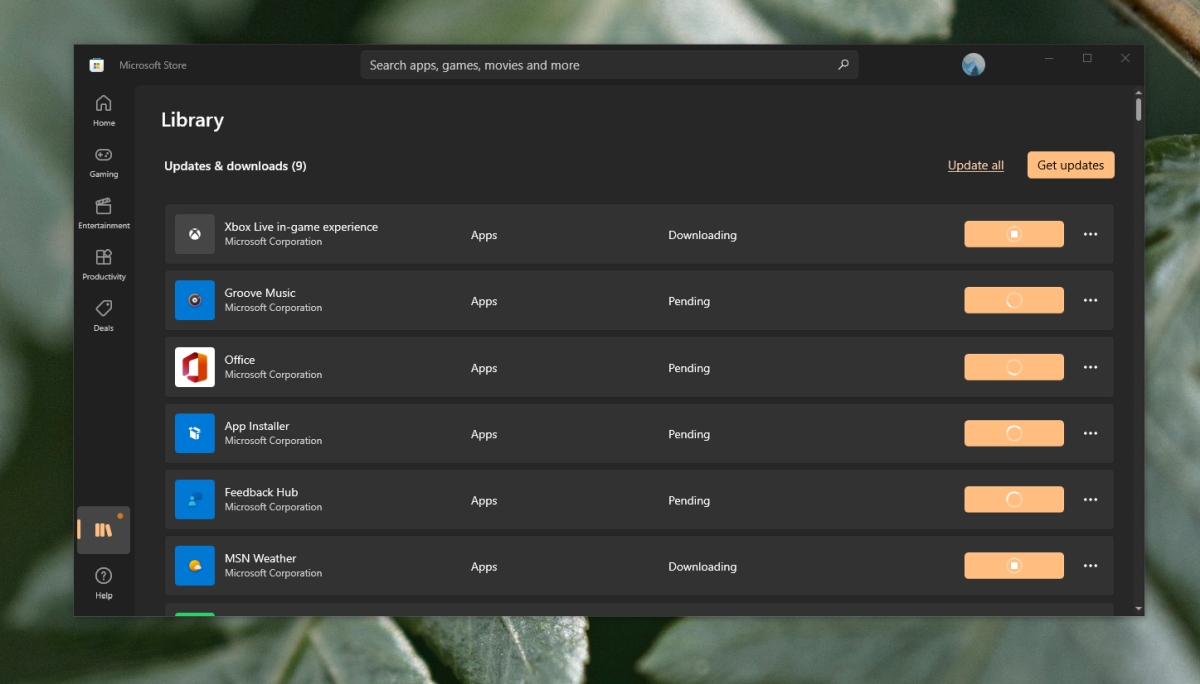The width and height of the screenshot is (1200, 684).
Task: Click the scrollbar down arrow
Action: click(x=1139, y=607)
